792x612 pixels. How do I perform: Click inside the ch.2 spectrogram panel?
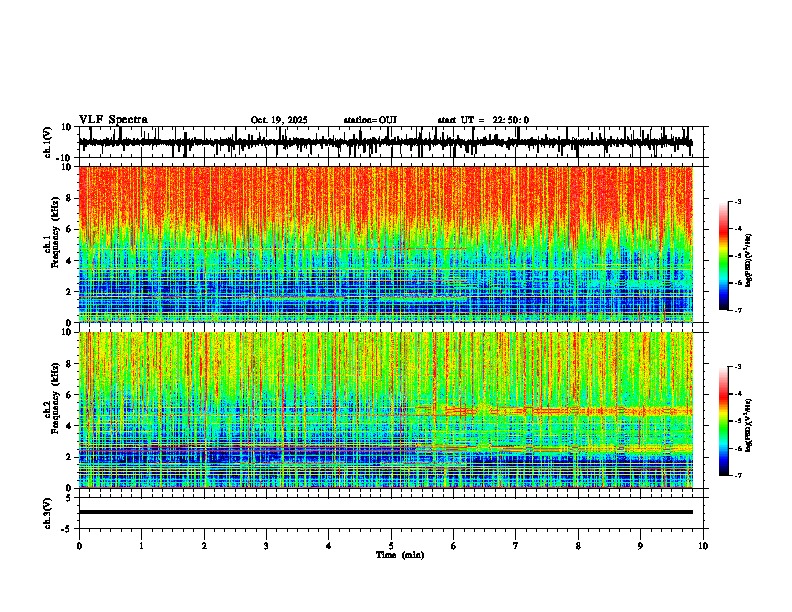(386, 410)
